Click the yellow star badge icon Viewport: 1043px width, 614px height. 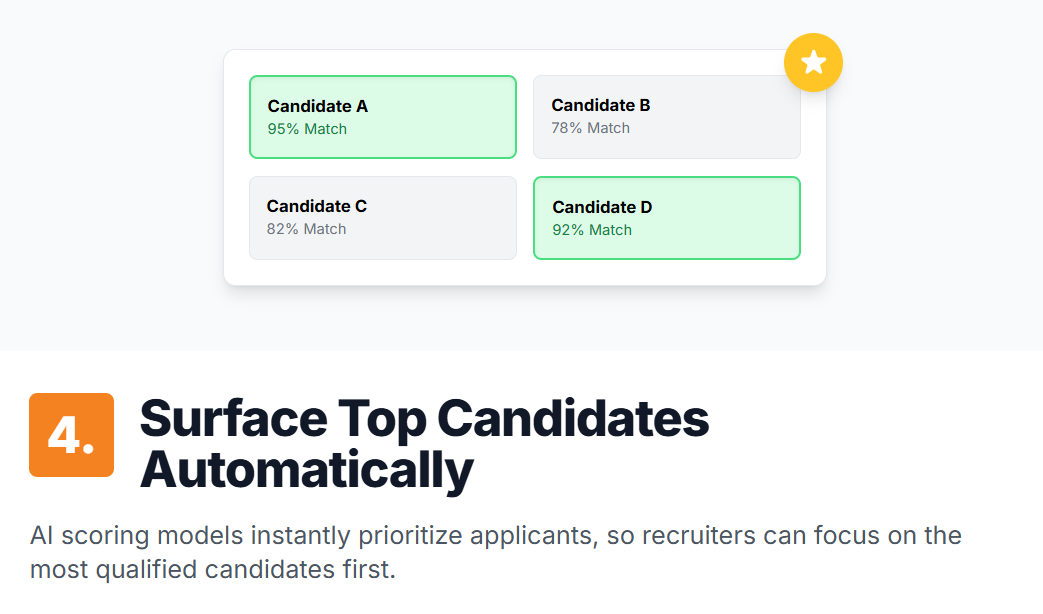(813, 63)
